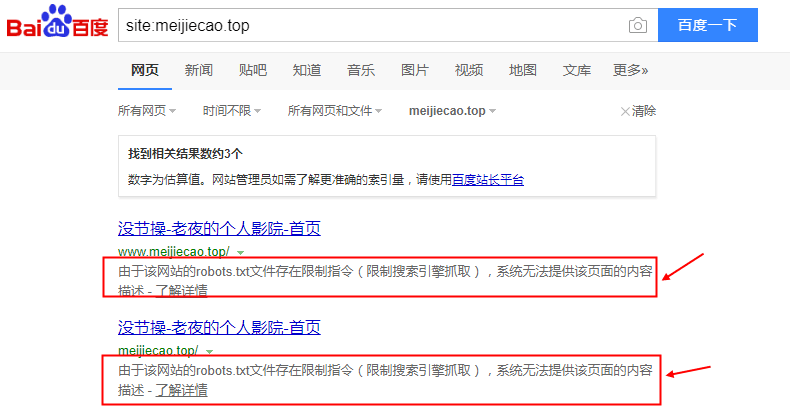Go to the 地图 tab
Image resolution: width=790 pixels, height=415 pixels.
click(522, 70)
